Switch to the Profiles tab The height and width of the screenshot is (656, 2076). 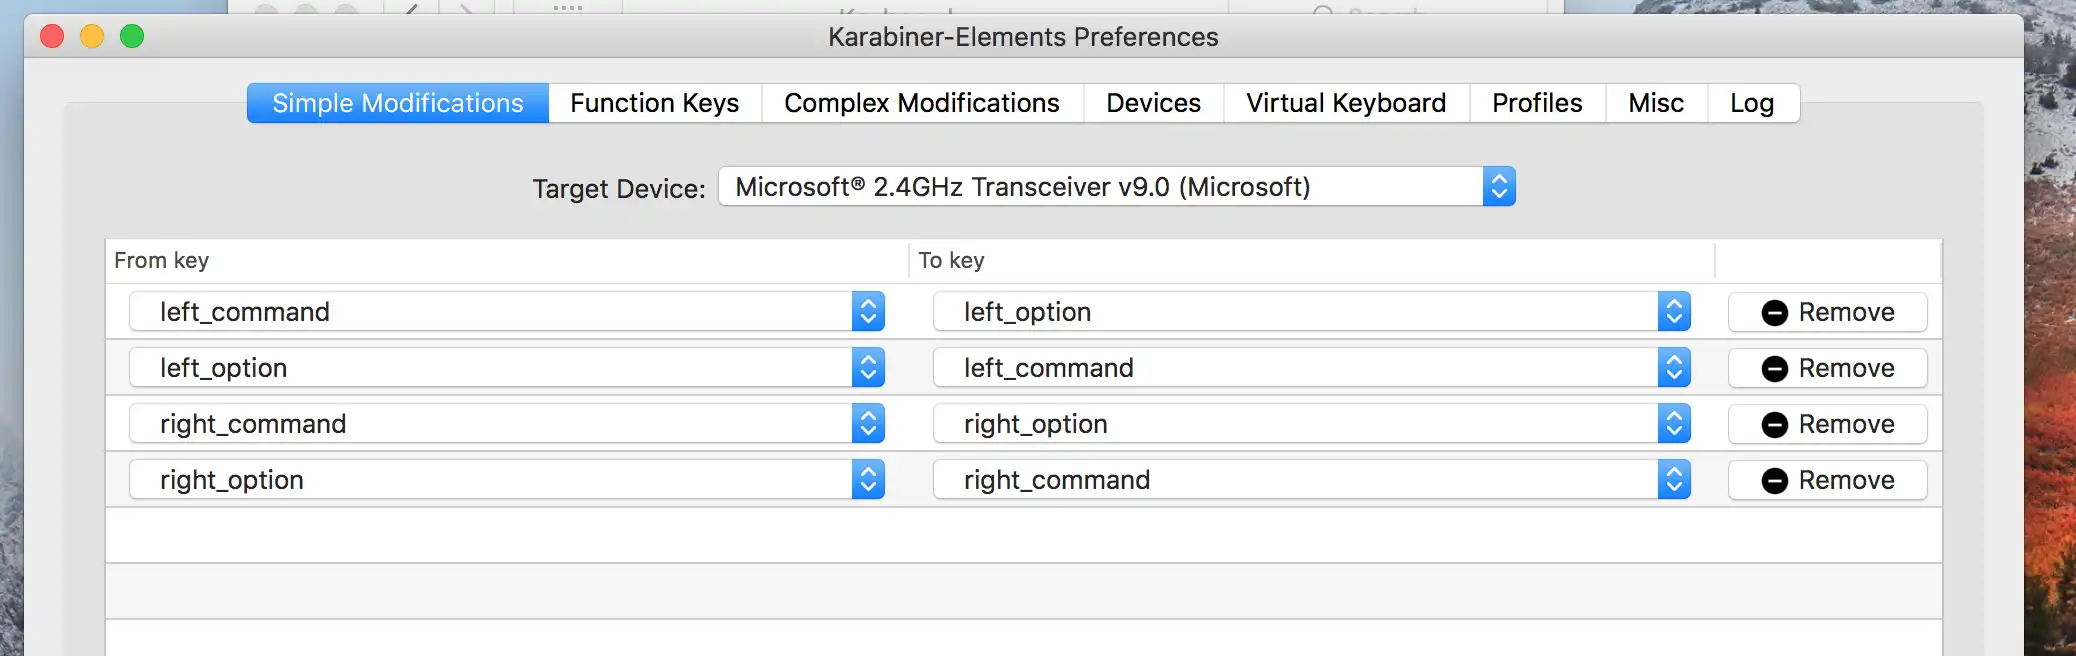1536,103
